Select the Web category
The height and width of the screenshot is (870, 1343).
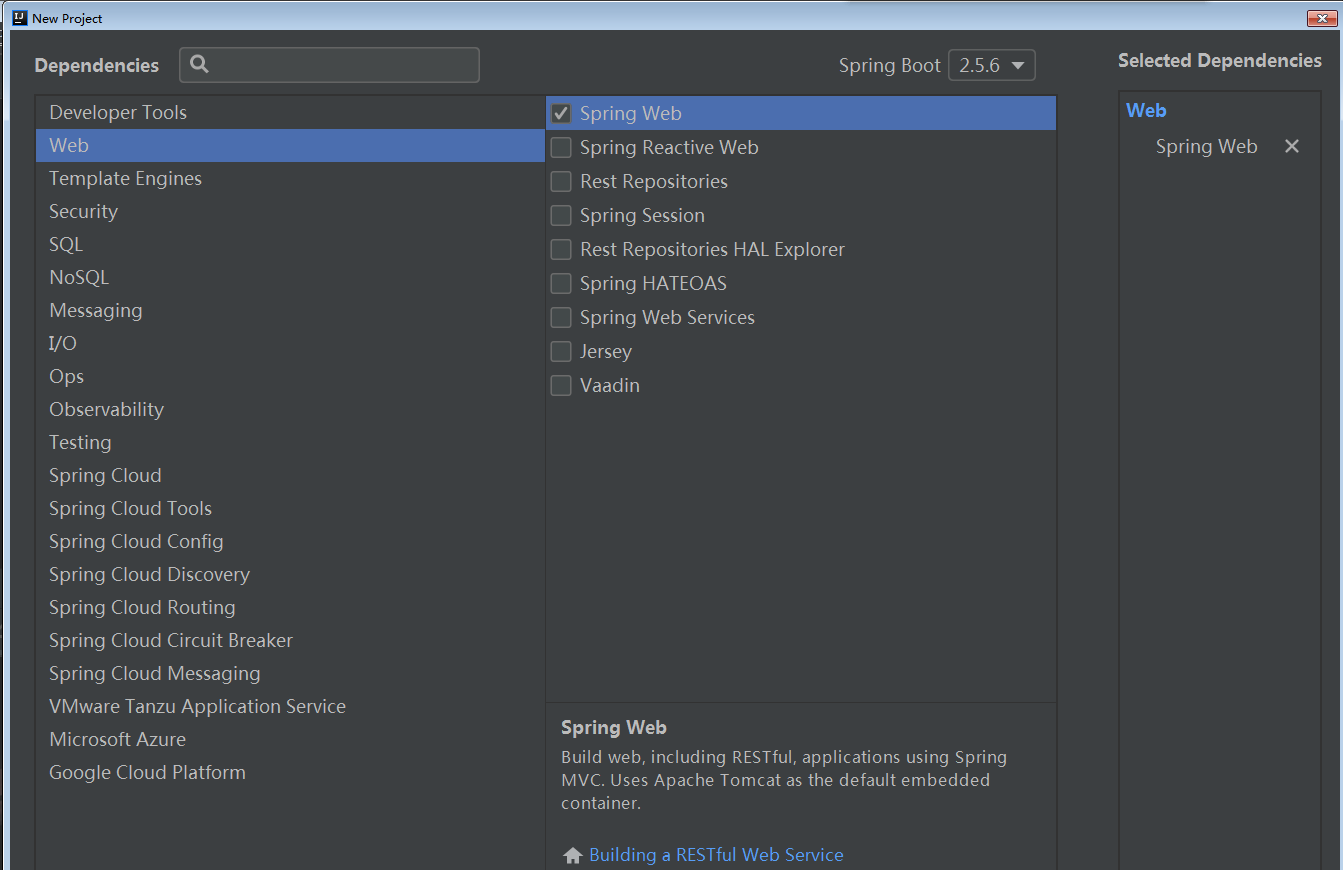(290, 145)
